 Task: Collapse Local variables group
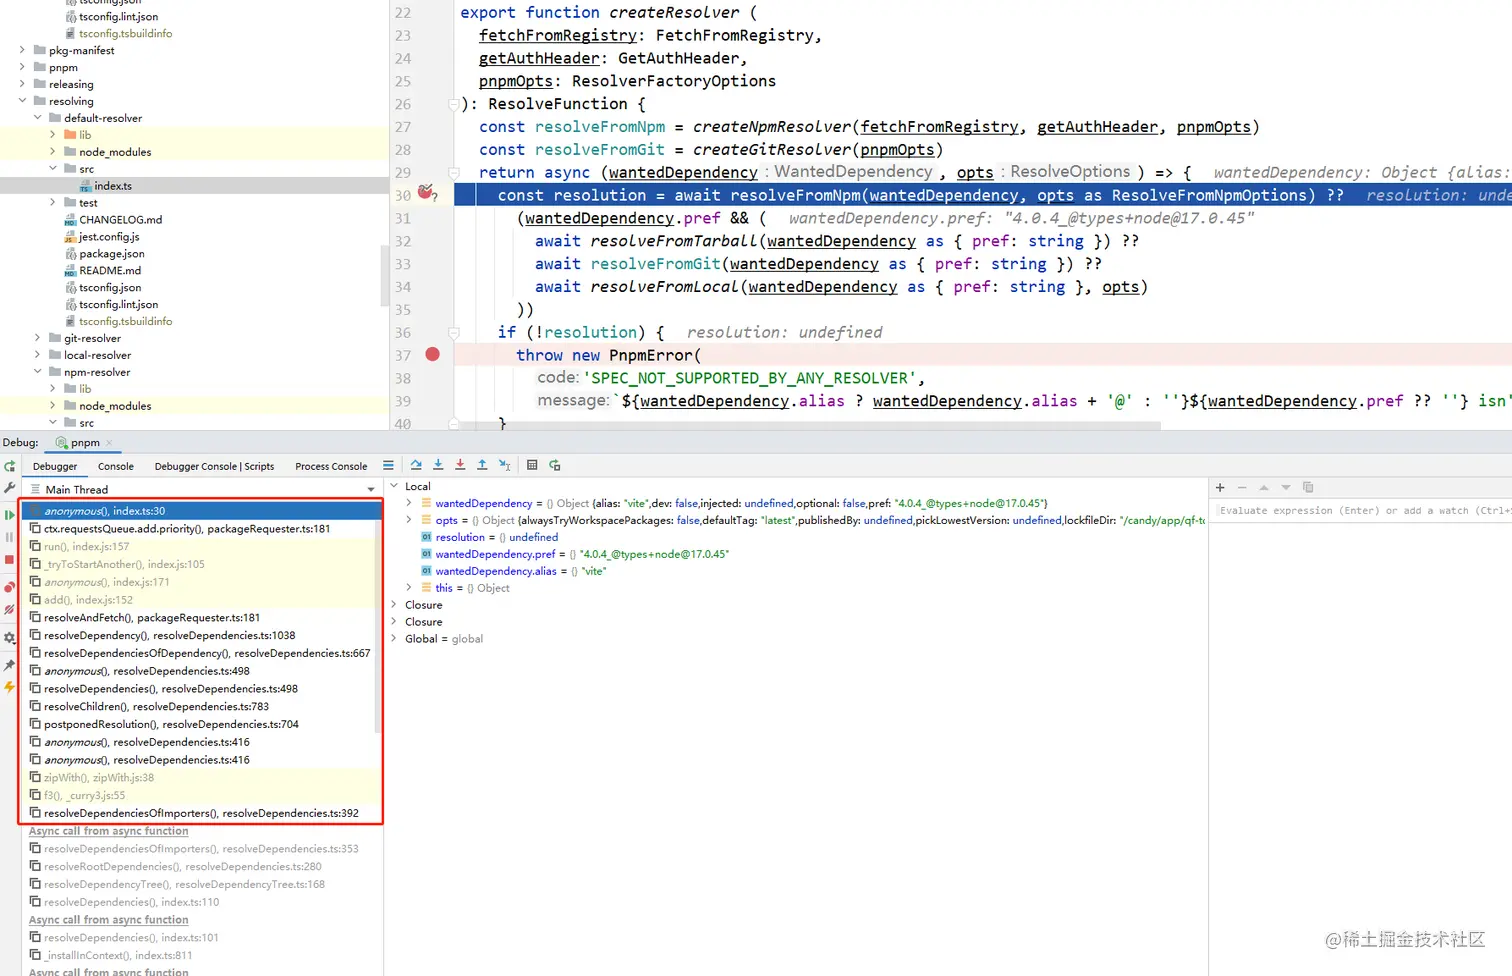click(394, 486)
